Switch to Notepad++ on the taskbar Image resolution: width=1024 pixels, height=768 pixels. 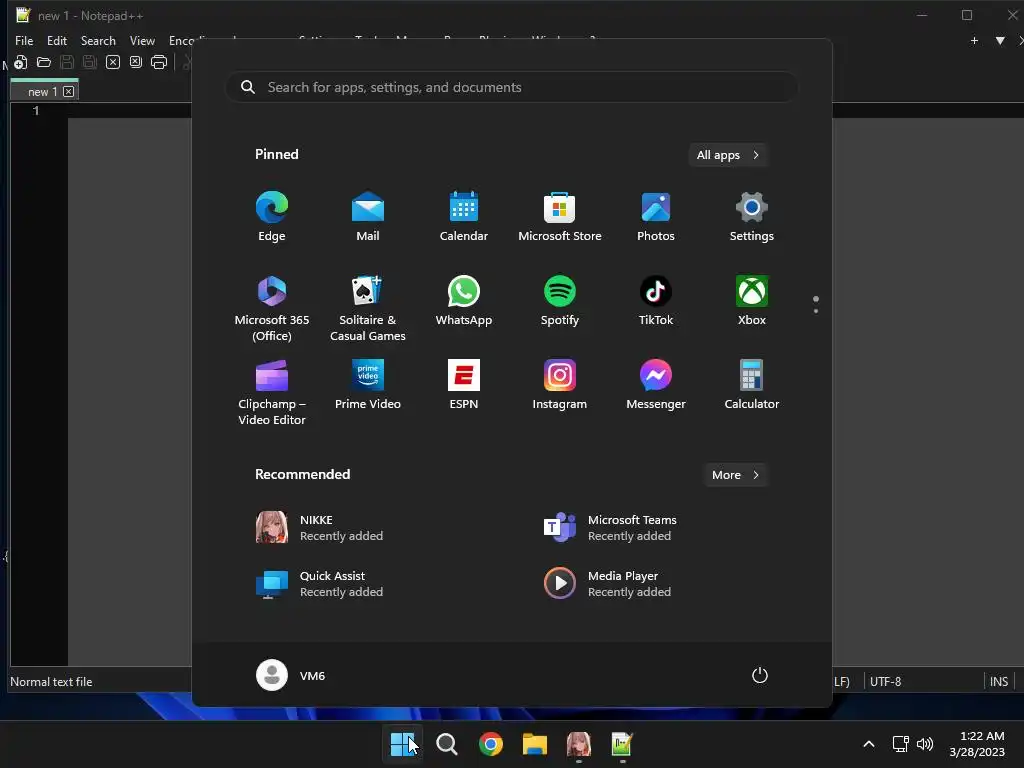(x=622, y=744)
